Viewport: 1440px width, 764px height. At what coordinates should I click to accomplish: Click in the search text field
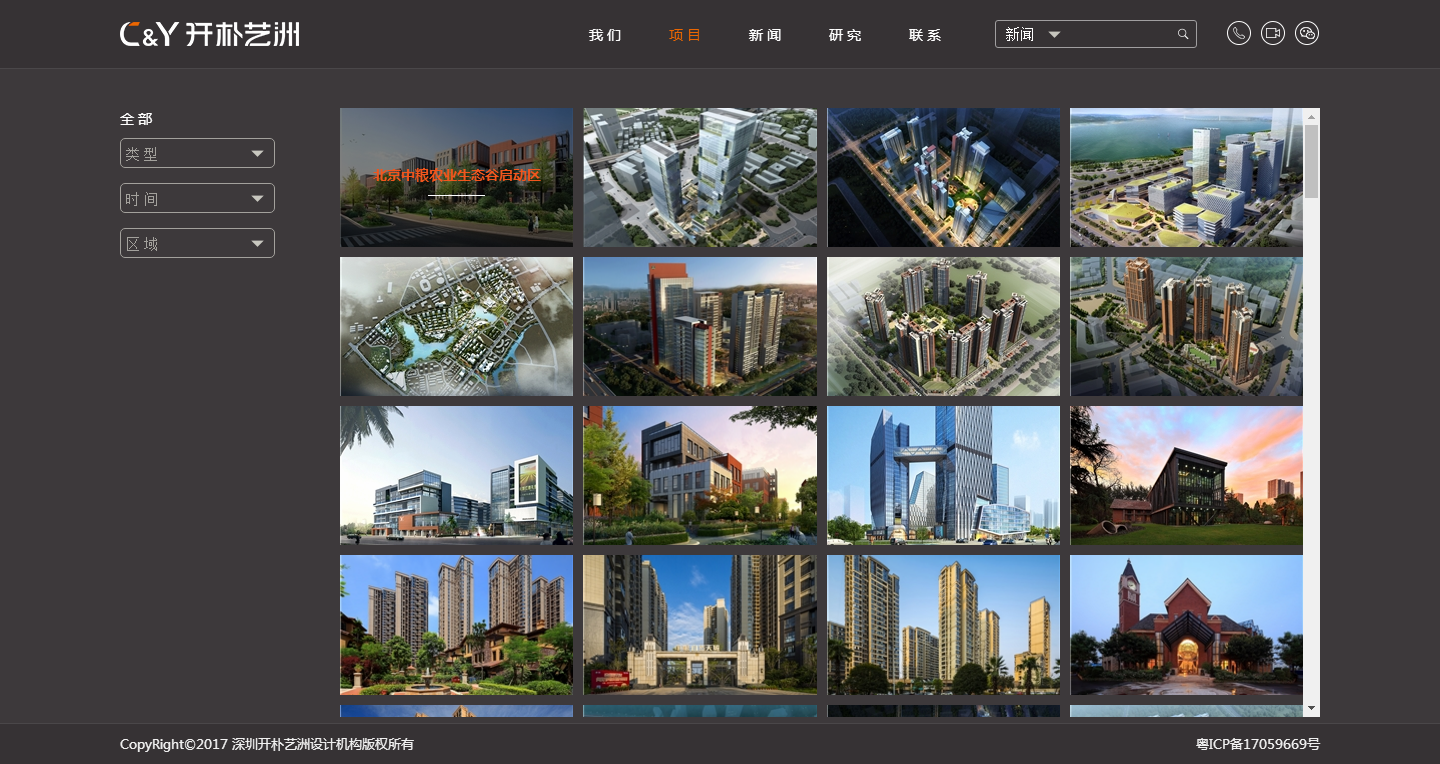tap(1120, 34)
